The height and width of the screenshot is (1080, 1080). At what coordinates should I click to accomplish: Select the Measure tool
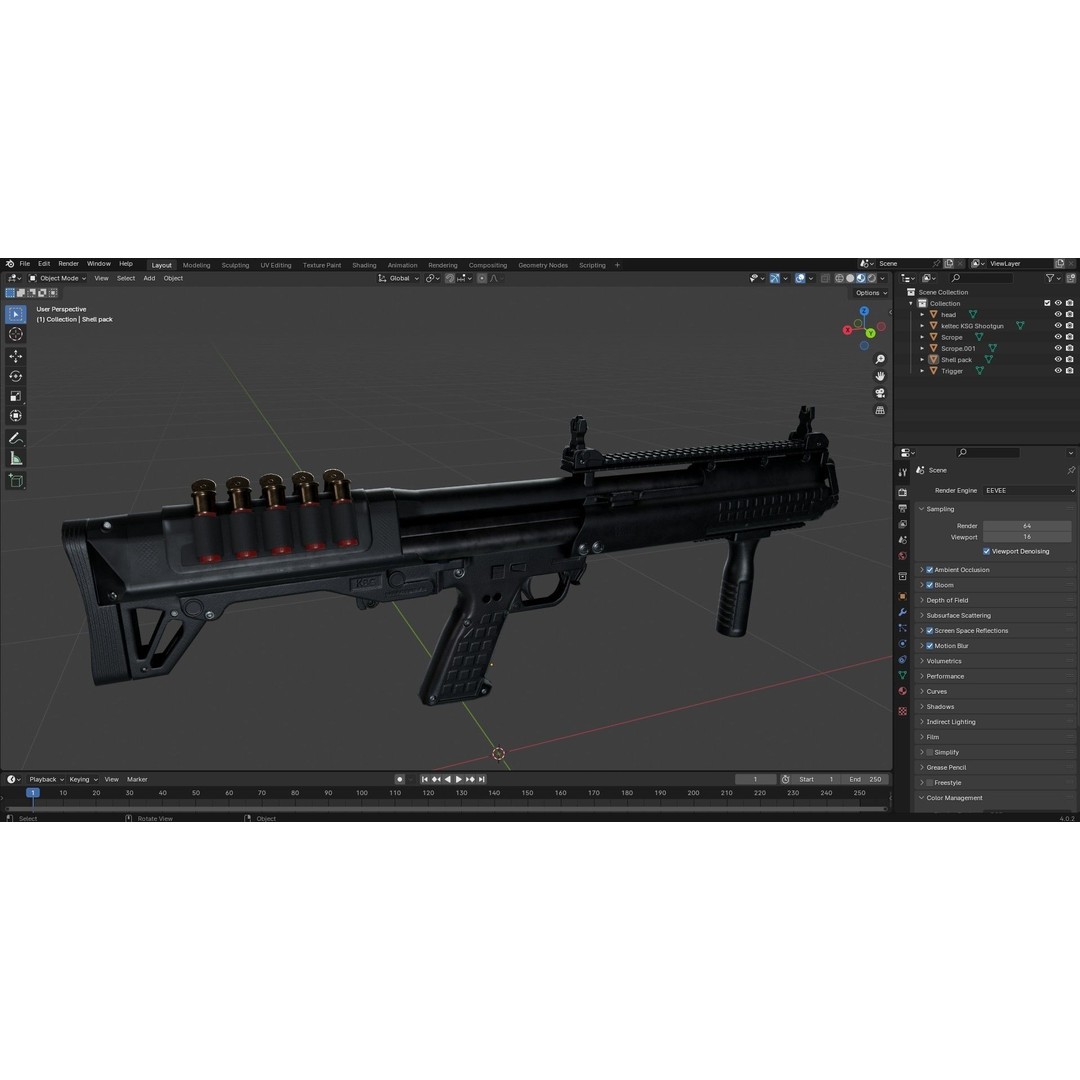[x=16, y=458]
